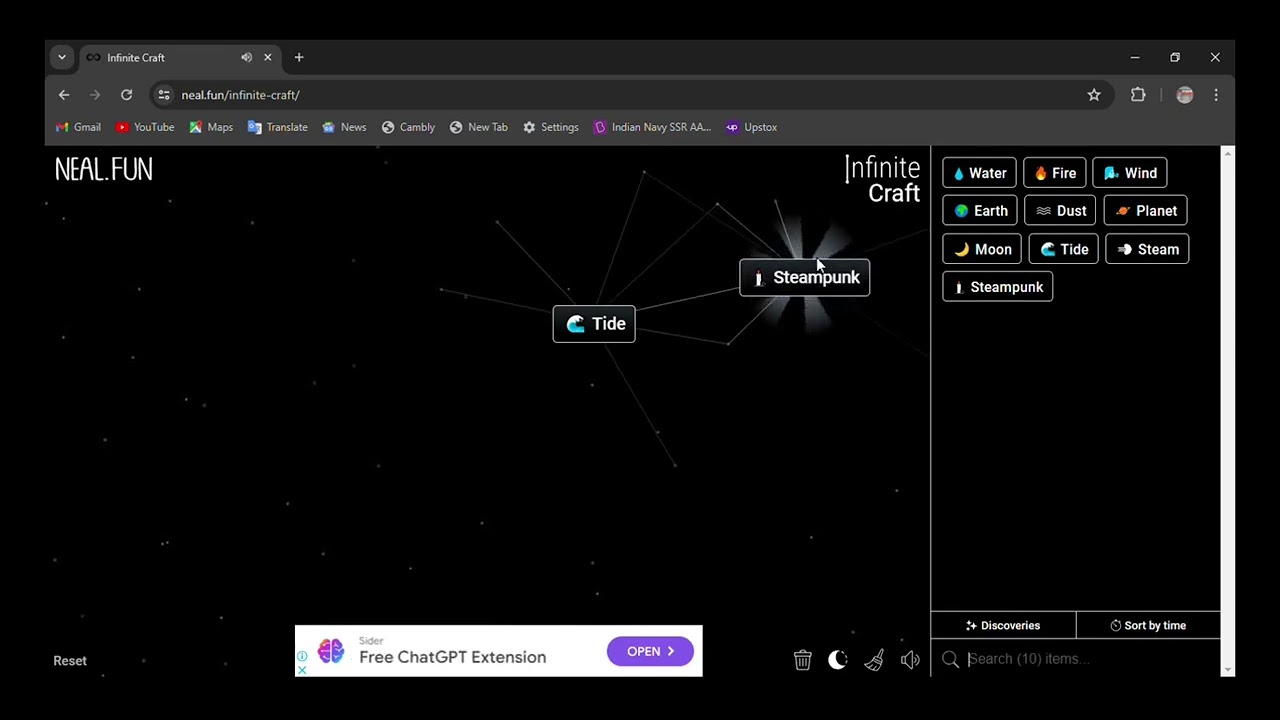Click the Steampunk tile on the canvas
This screenshot has width=1280, height=720.
(x=805, y=278)
